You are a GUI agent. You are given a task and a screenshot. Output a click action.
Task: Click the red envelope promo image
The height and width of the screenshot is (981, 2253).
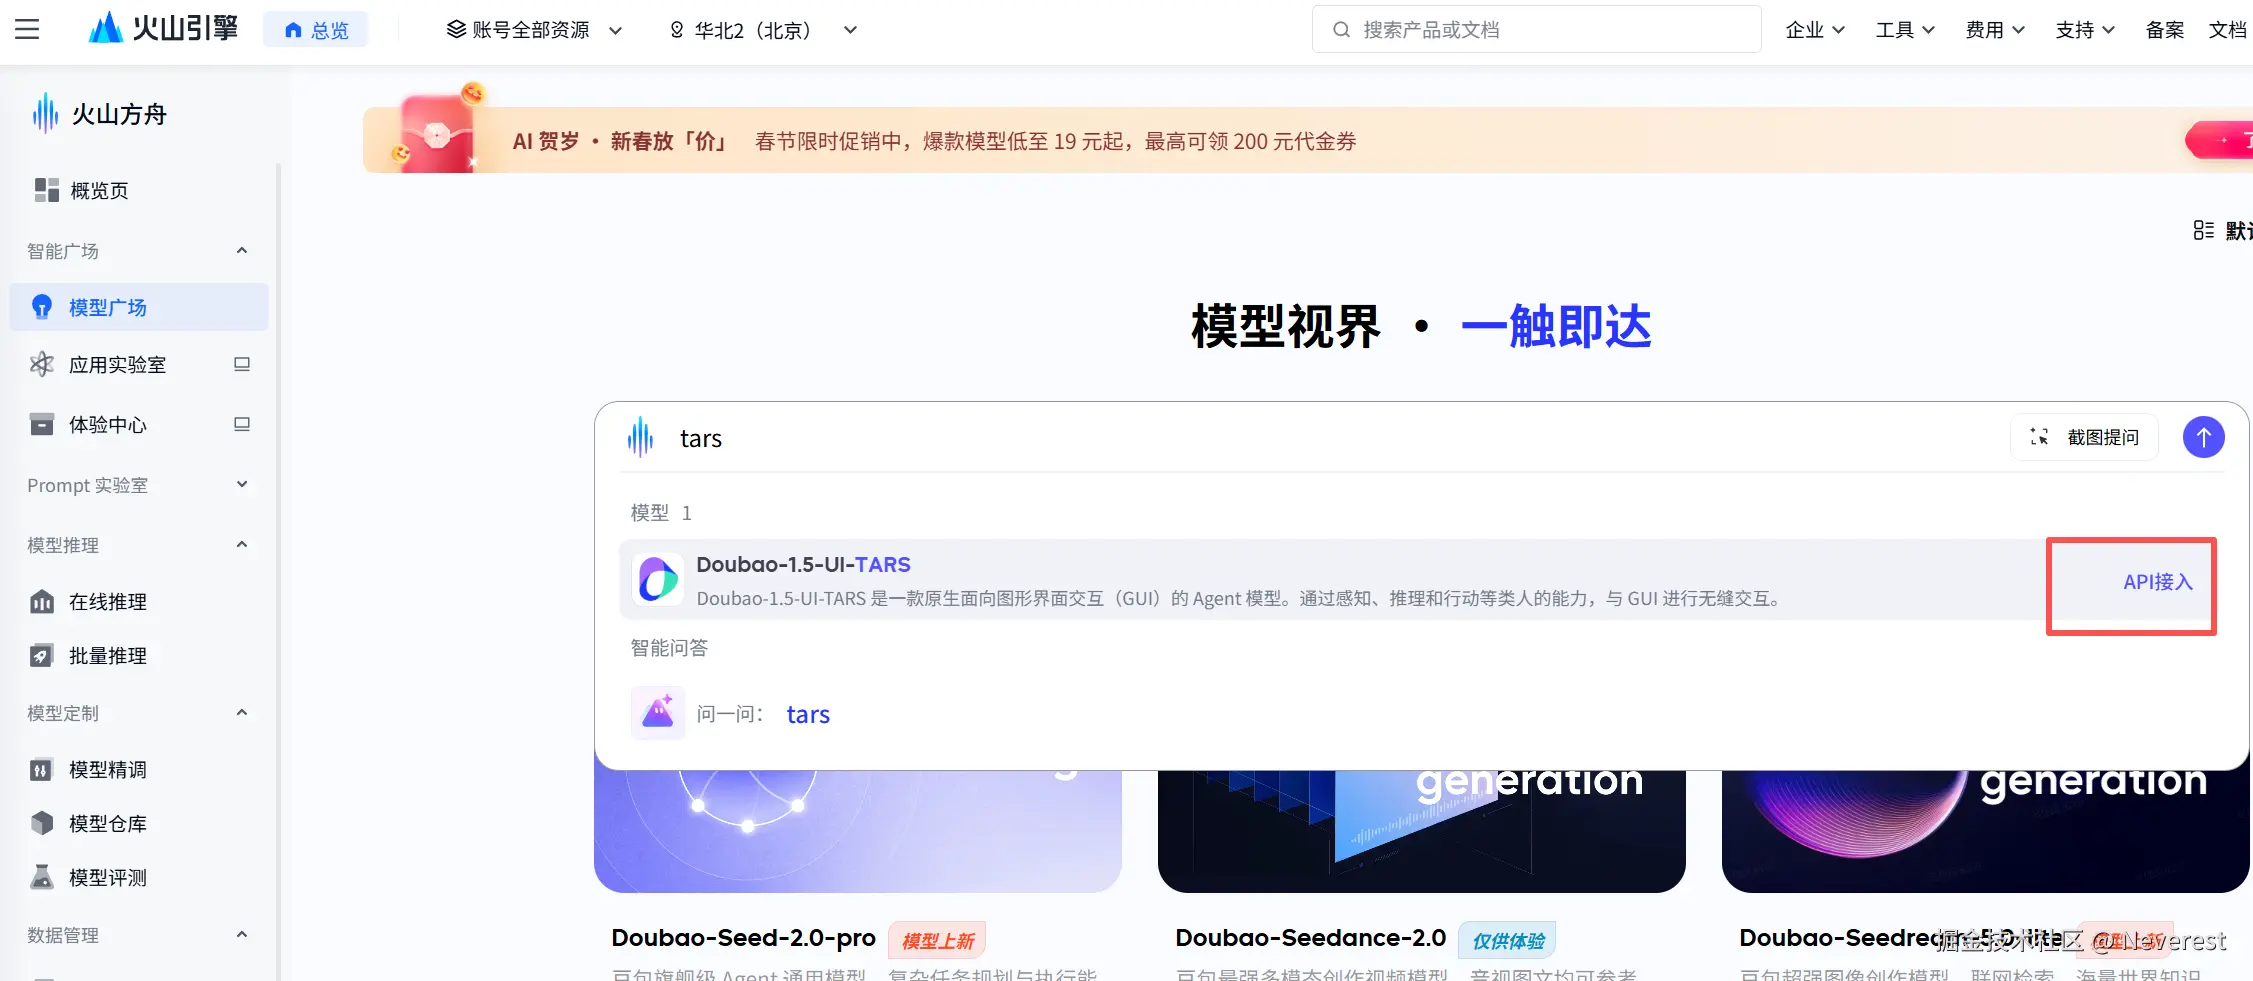(437, 132)
